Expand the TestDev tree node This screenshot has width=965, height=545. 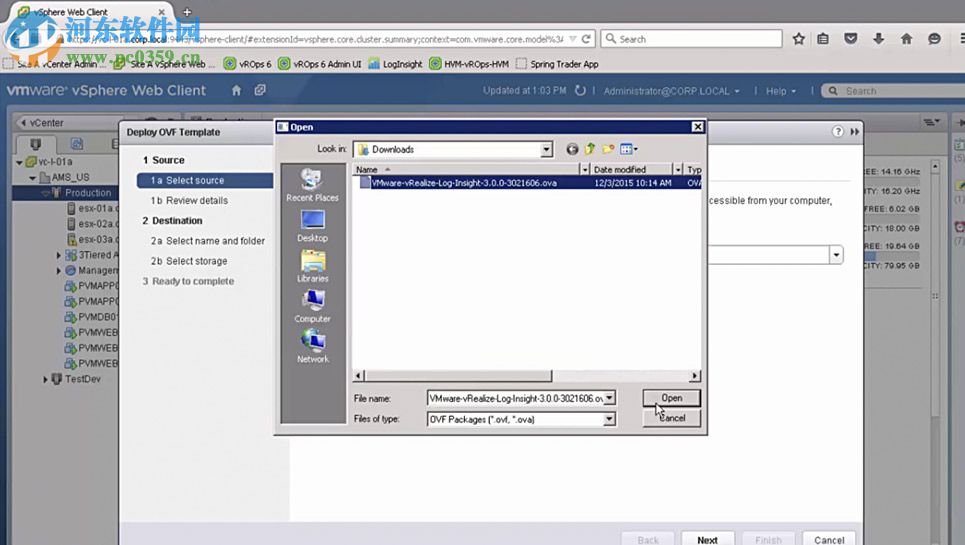point(45,380)
